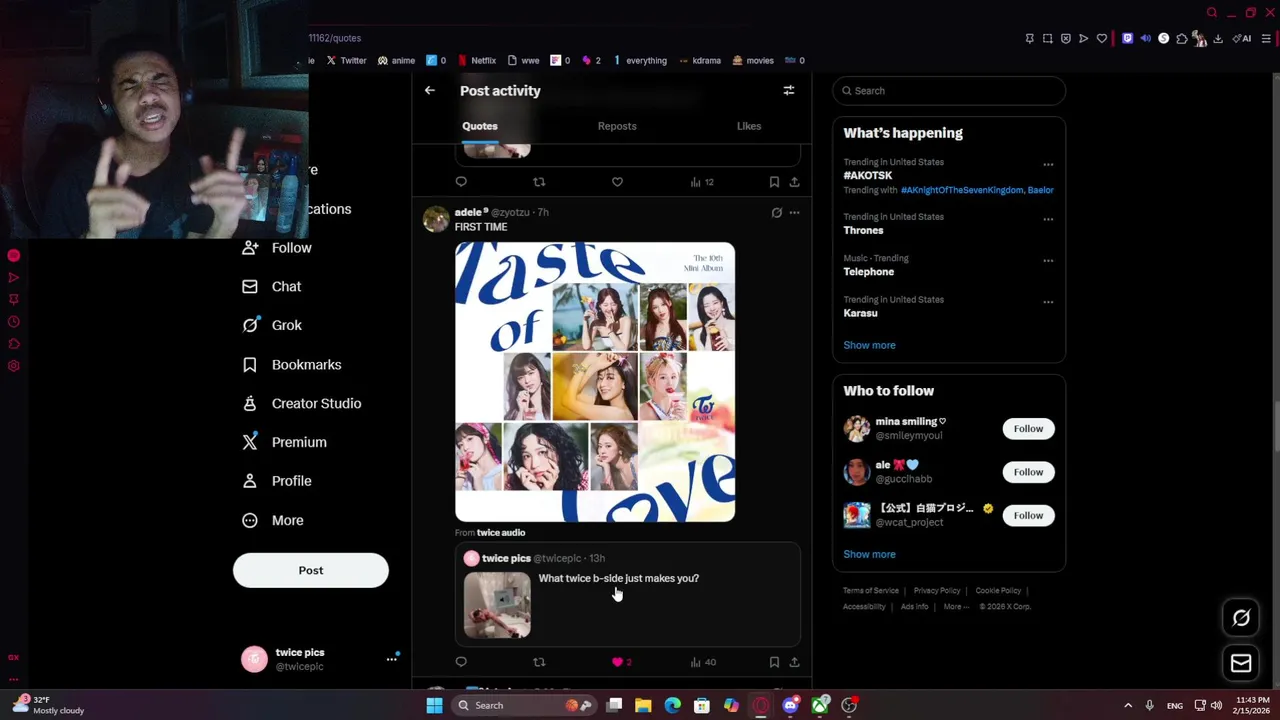Open the Grok floating button
Image resolution: width=1280 pixels, height=720 pixels.
1241,618
